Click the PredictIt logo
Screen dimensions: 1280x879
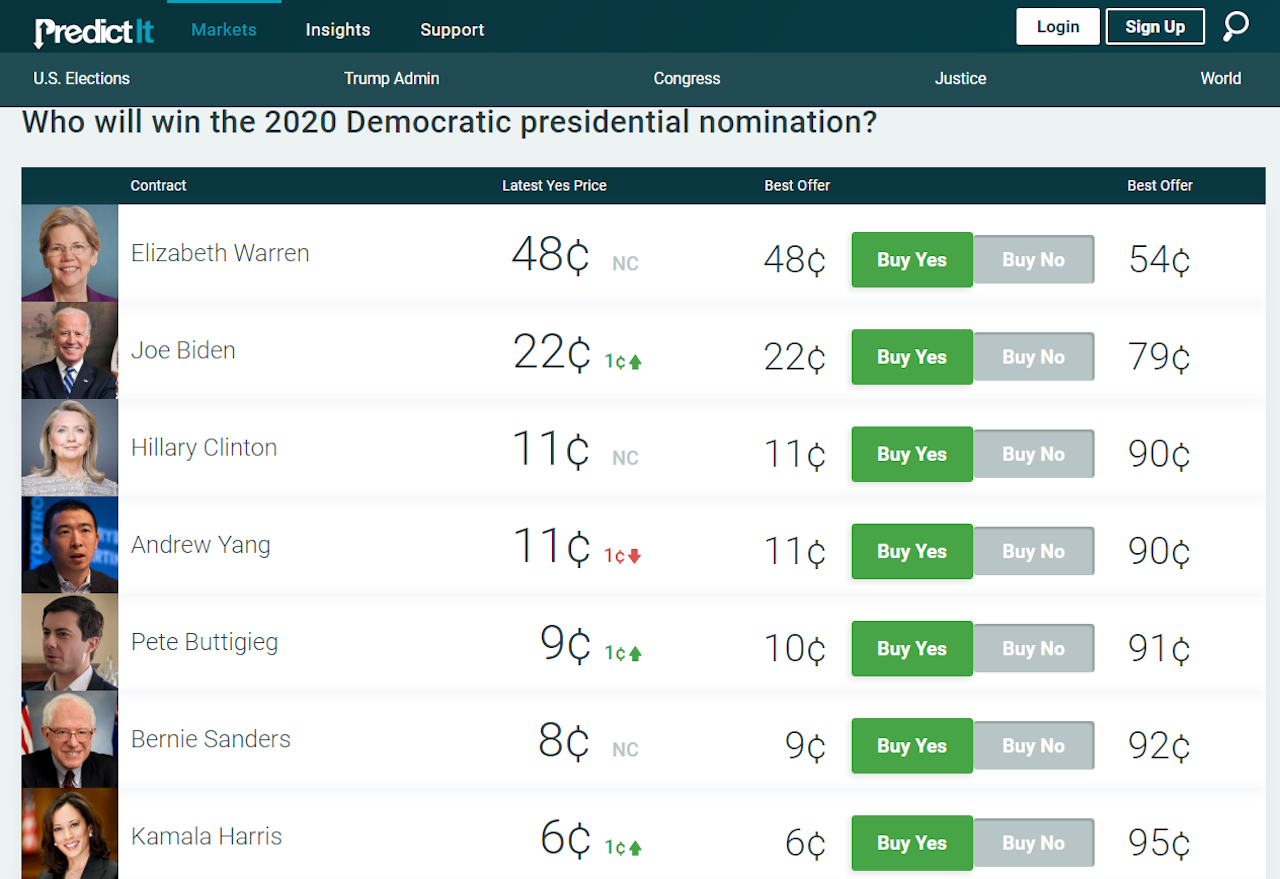(x=94, y=31)
